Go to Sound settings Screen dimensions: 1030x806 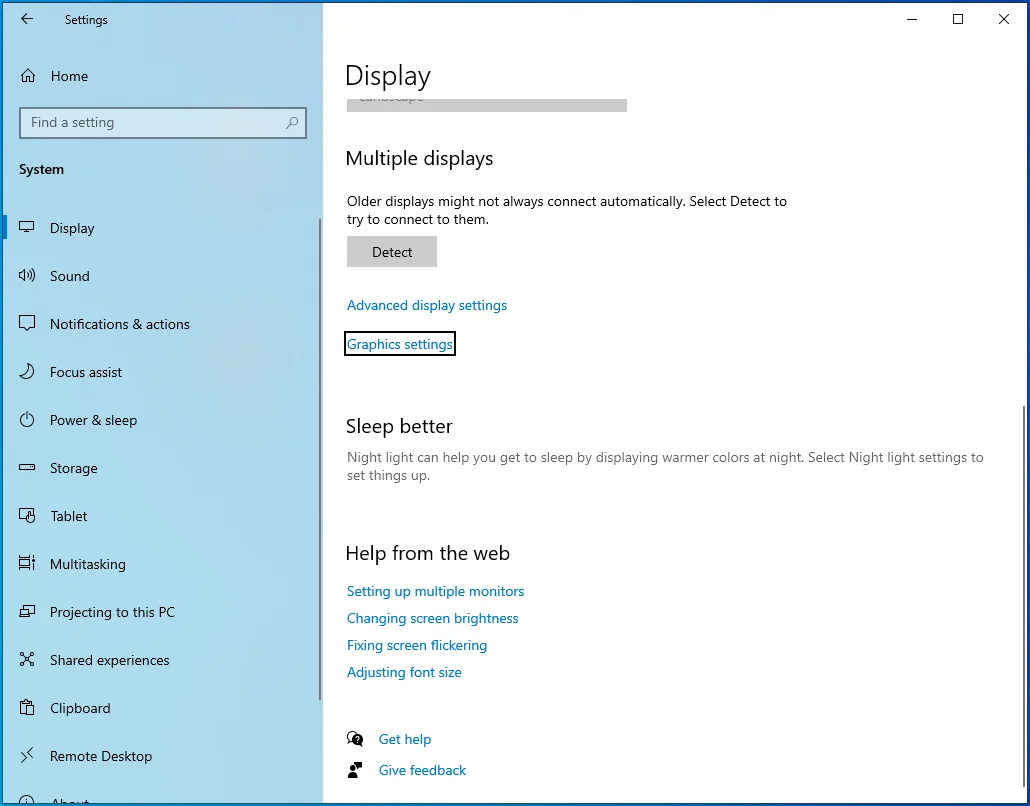pos(161,276)
